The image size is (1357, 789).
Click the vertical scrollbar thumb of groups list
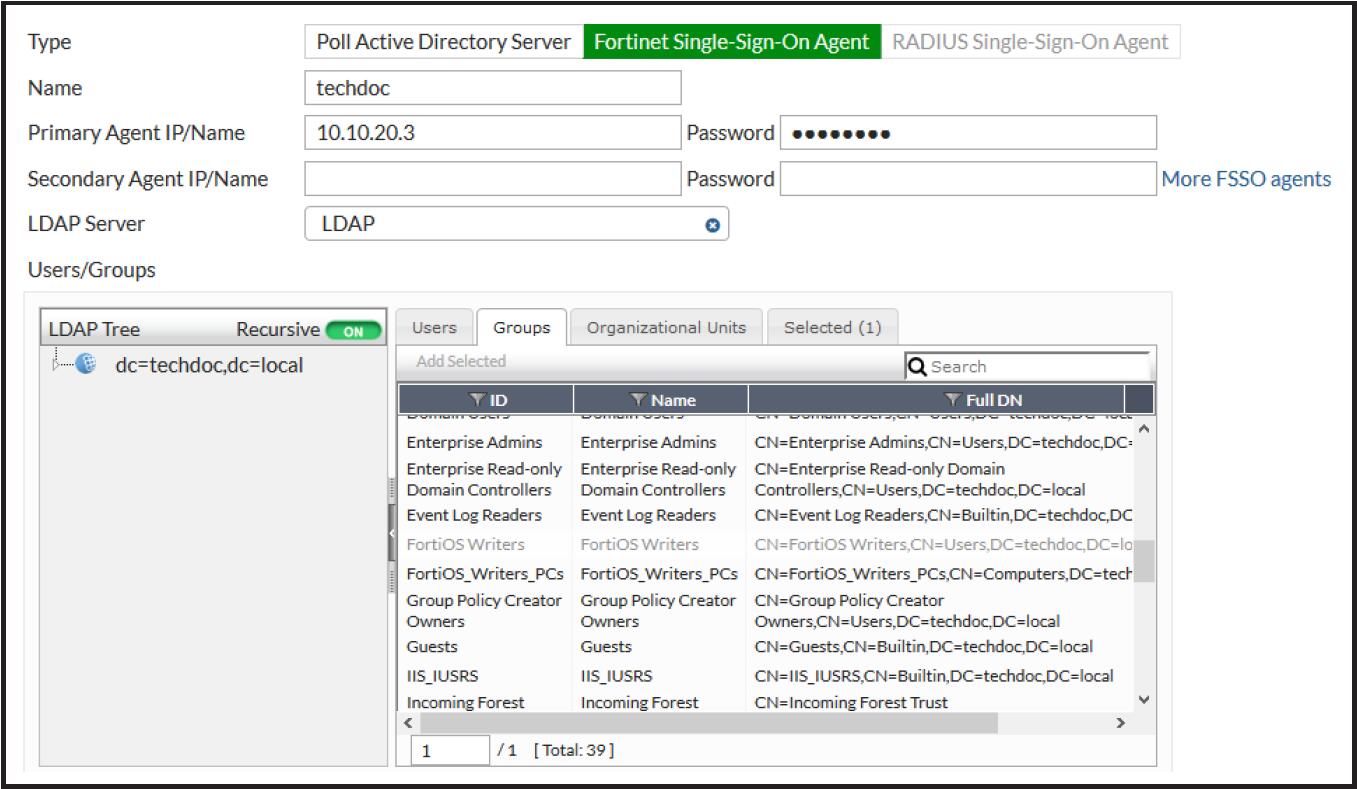1143,561
